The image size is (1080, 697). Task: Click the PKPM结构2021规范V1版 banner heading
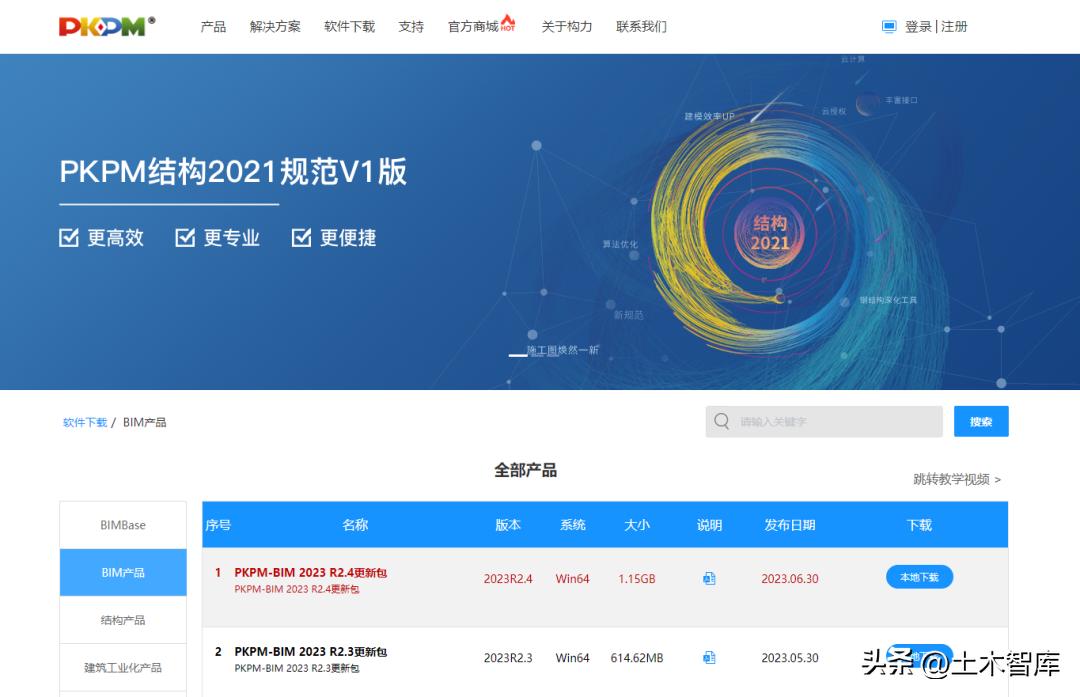point(233,171)
